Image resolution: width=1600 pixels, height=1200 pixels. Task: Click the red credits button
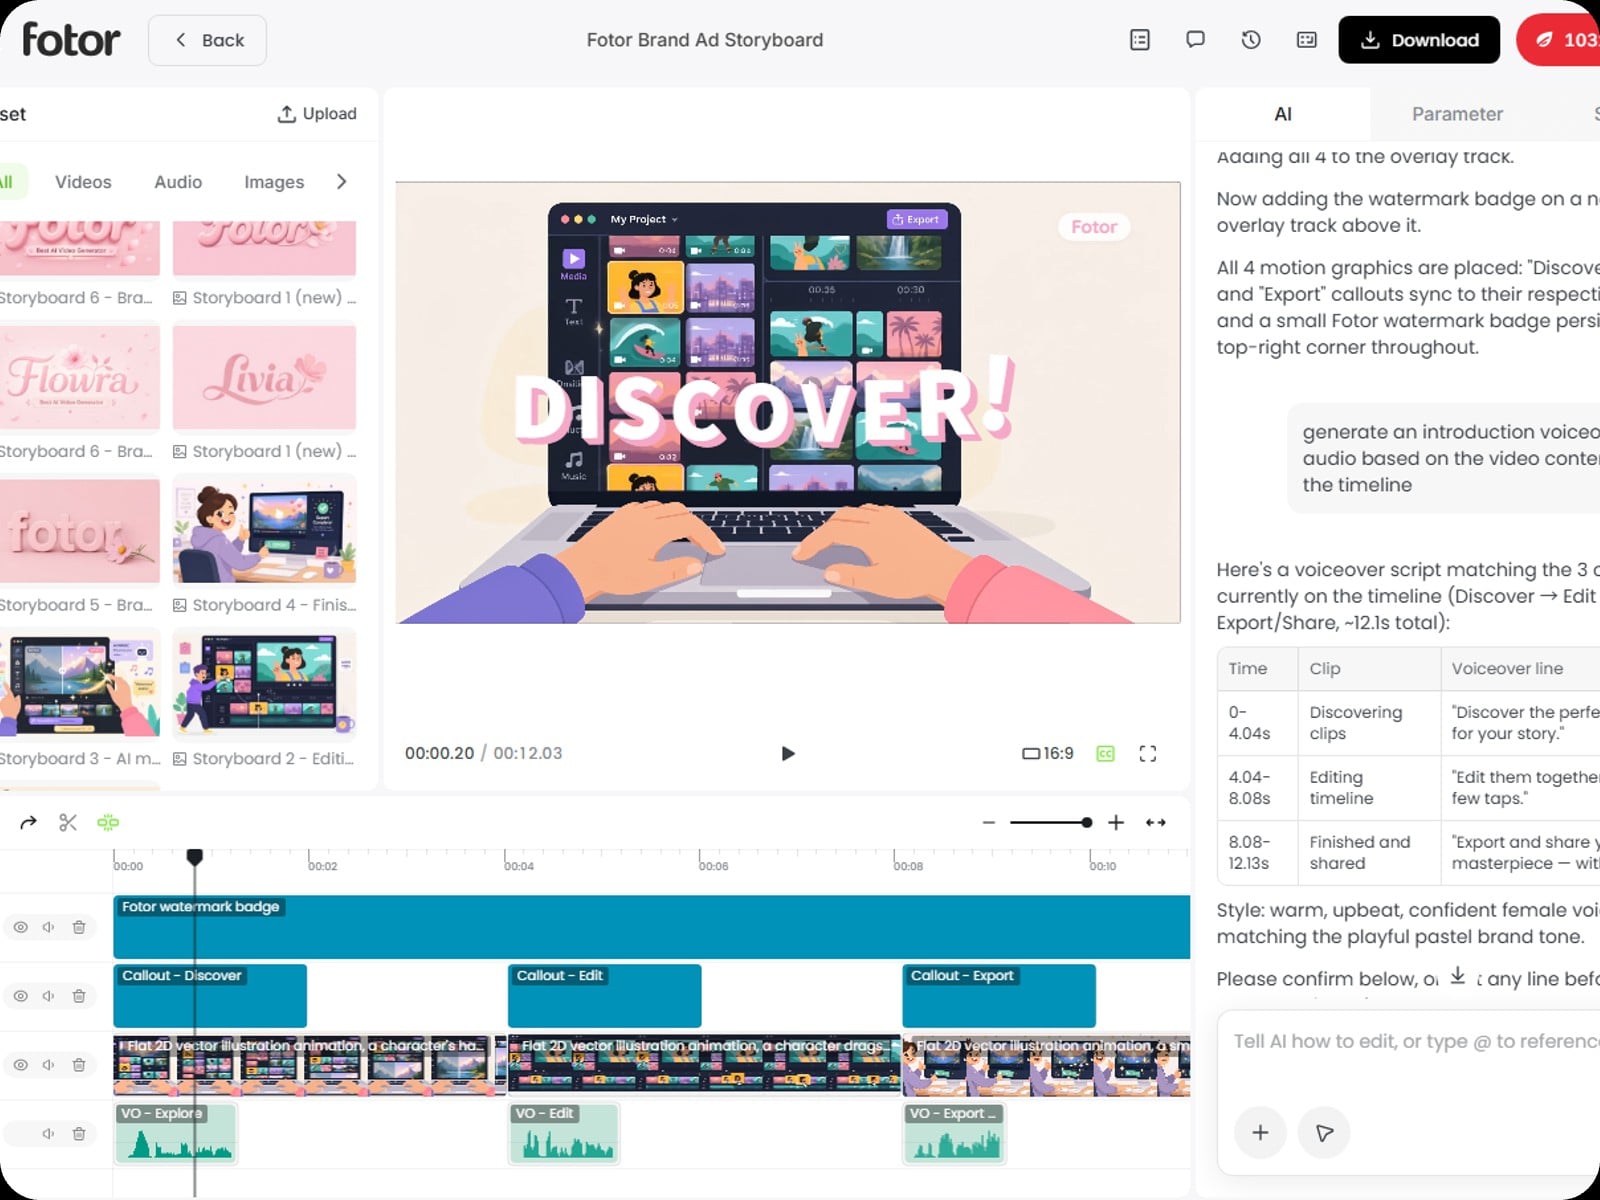(1560, 40)
